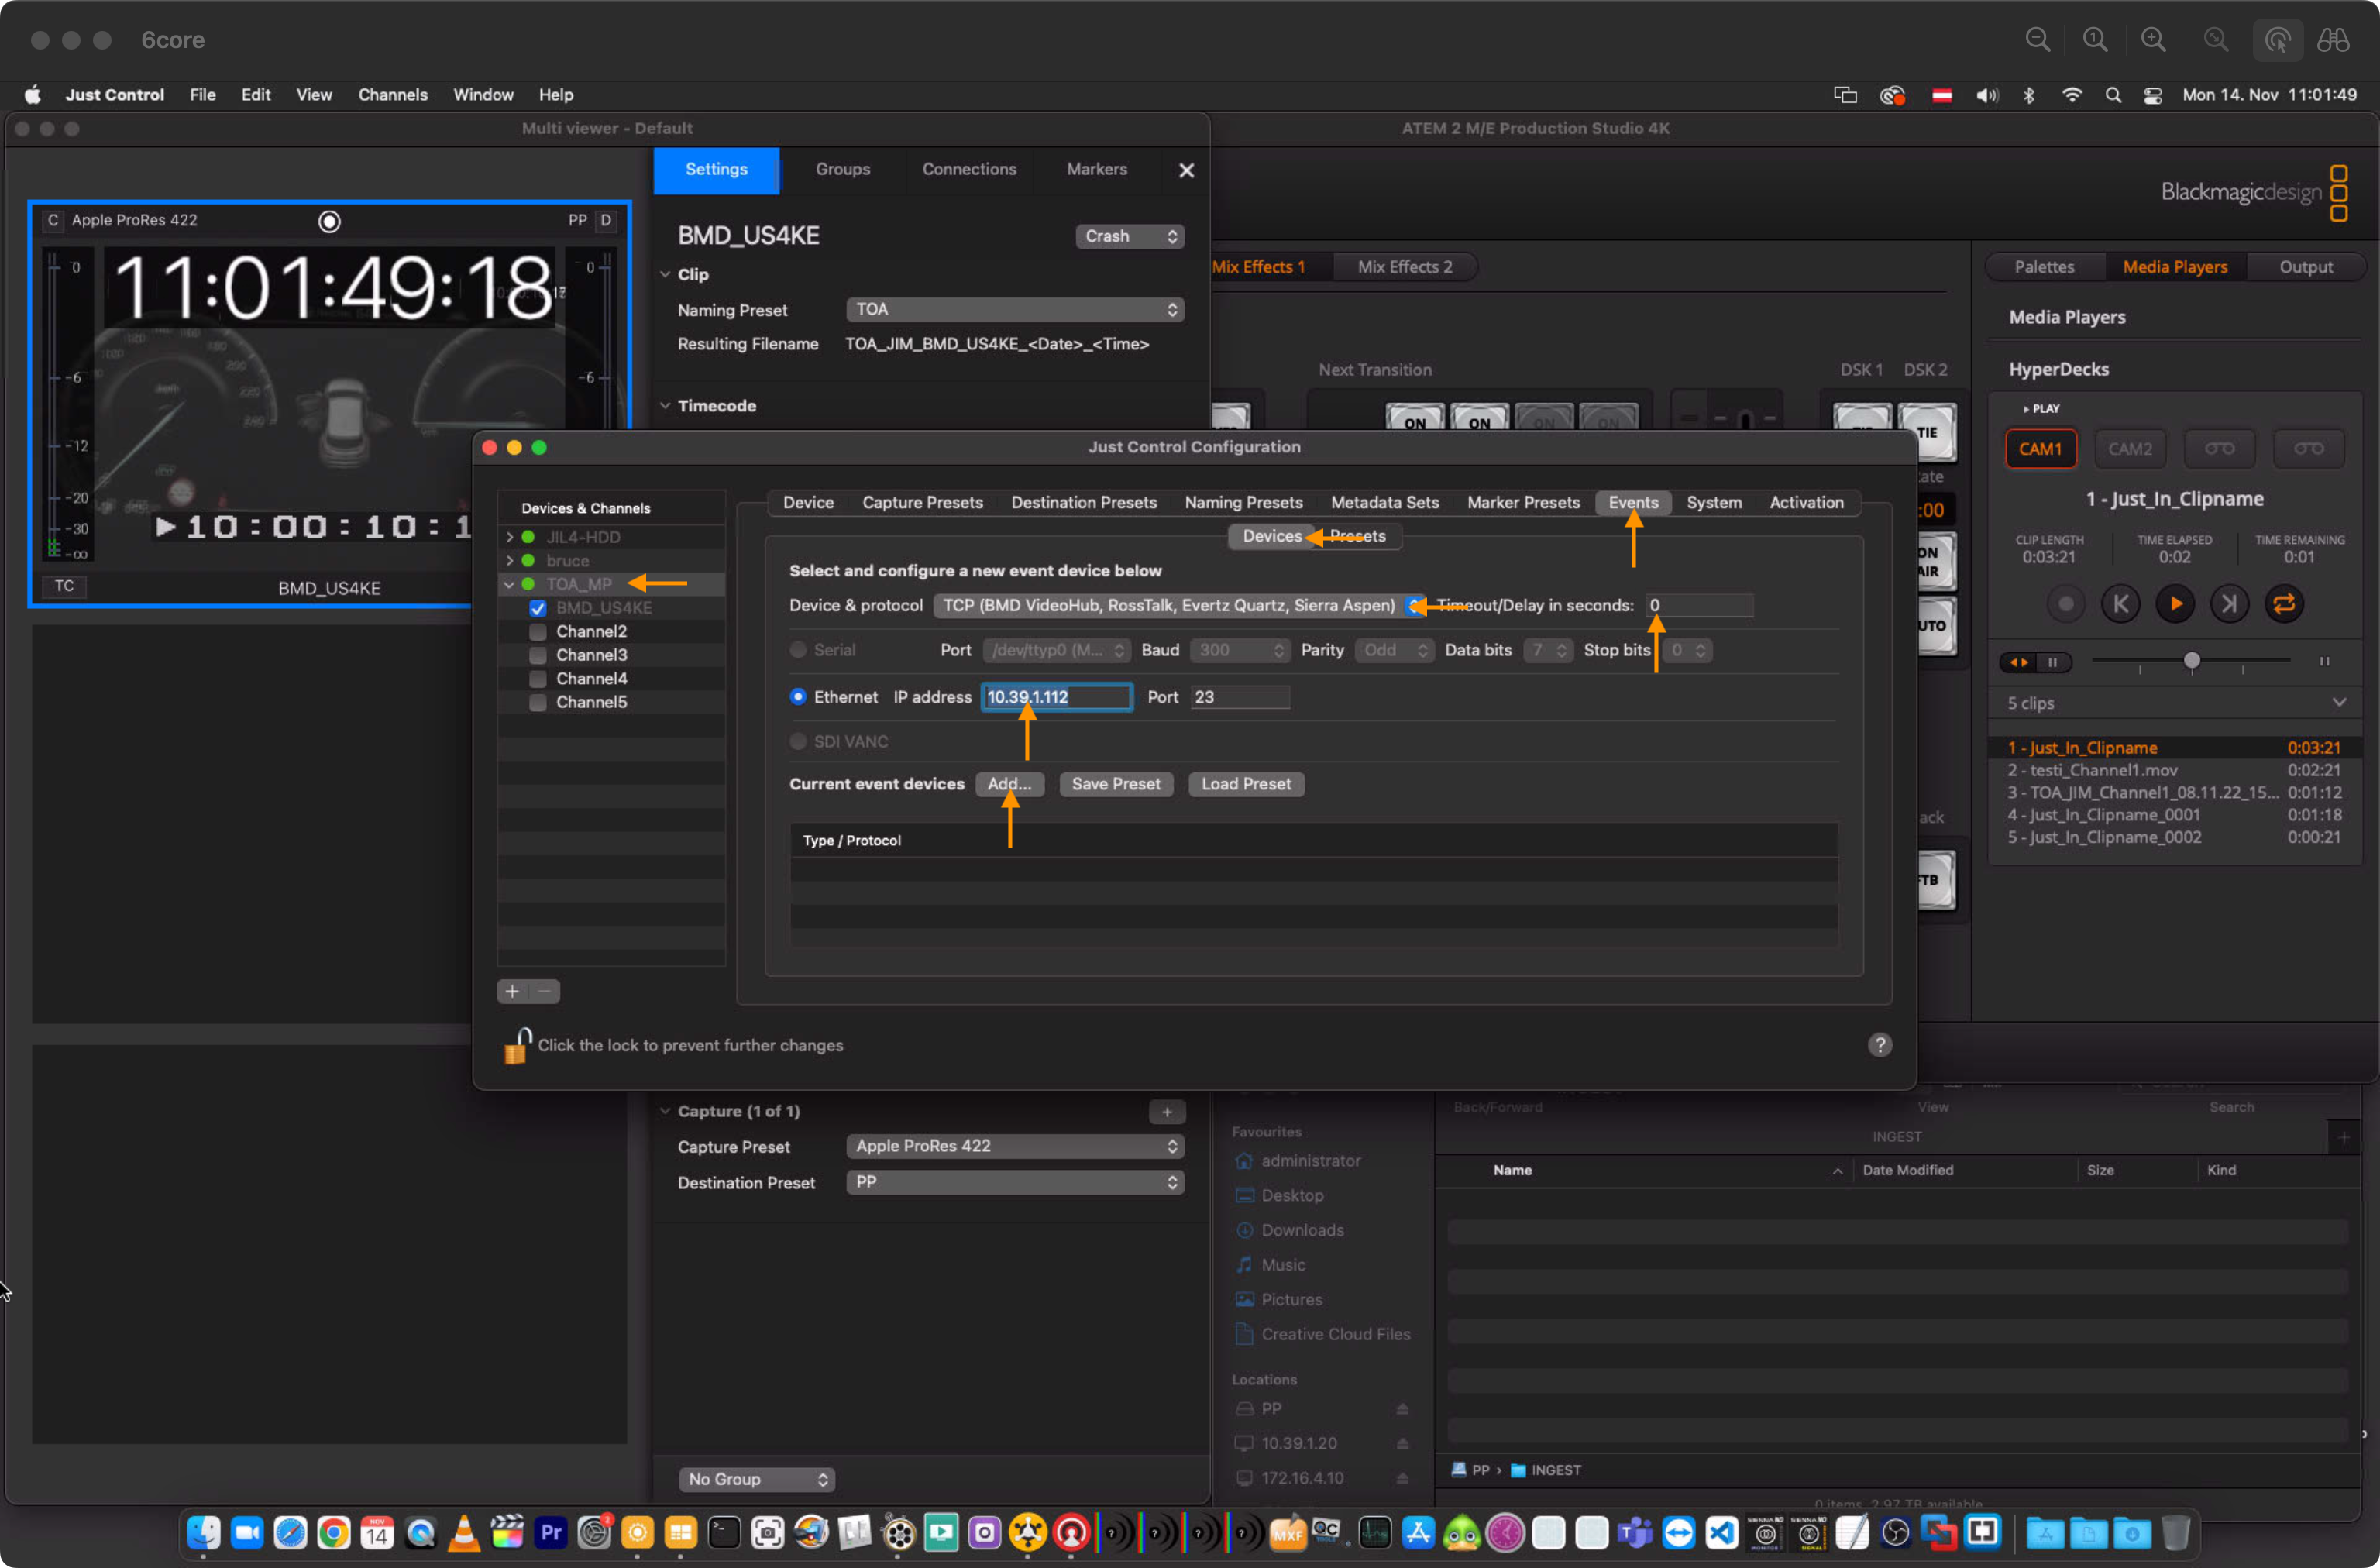The width and height of the screenshot is (2380, 1568).
Task: Click HyperDeck record button
Action: coord(2065,603)
